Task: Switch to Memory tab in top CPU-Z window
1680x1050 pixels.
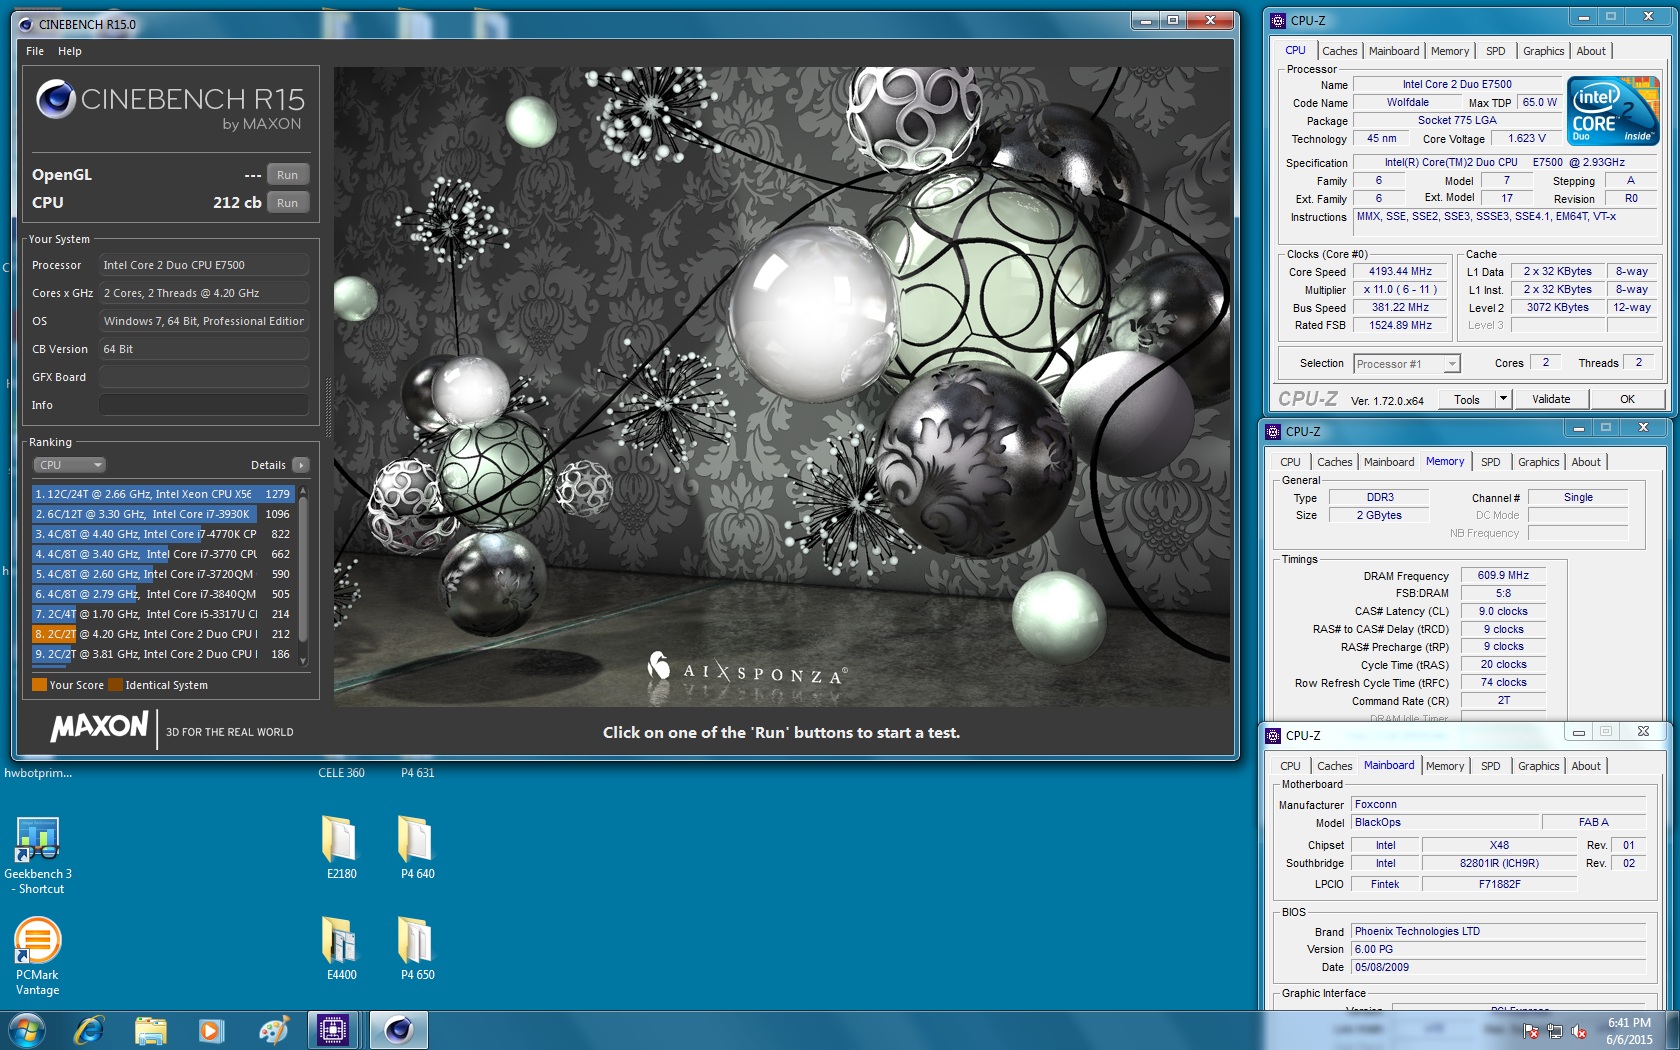Action: [x=1450, y=51]
